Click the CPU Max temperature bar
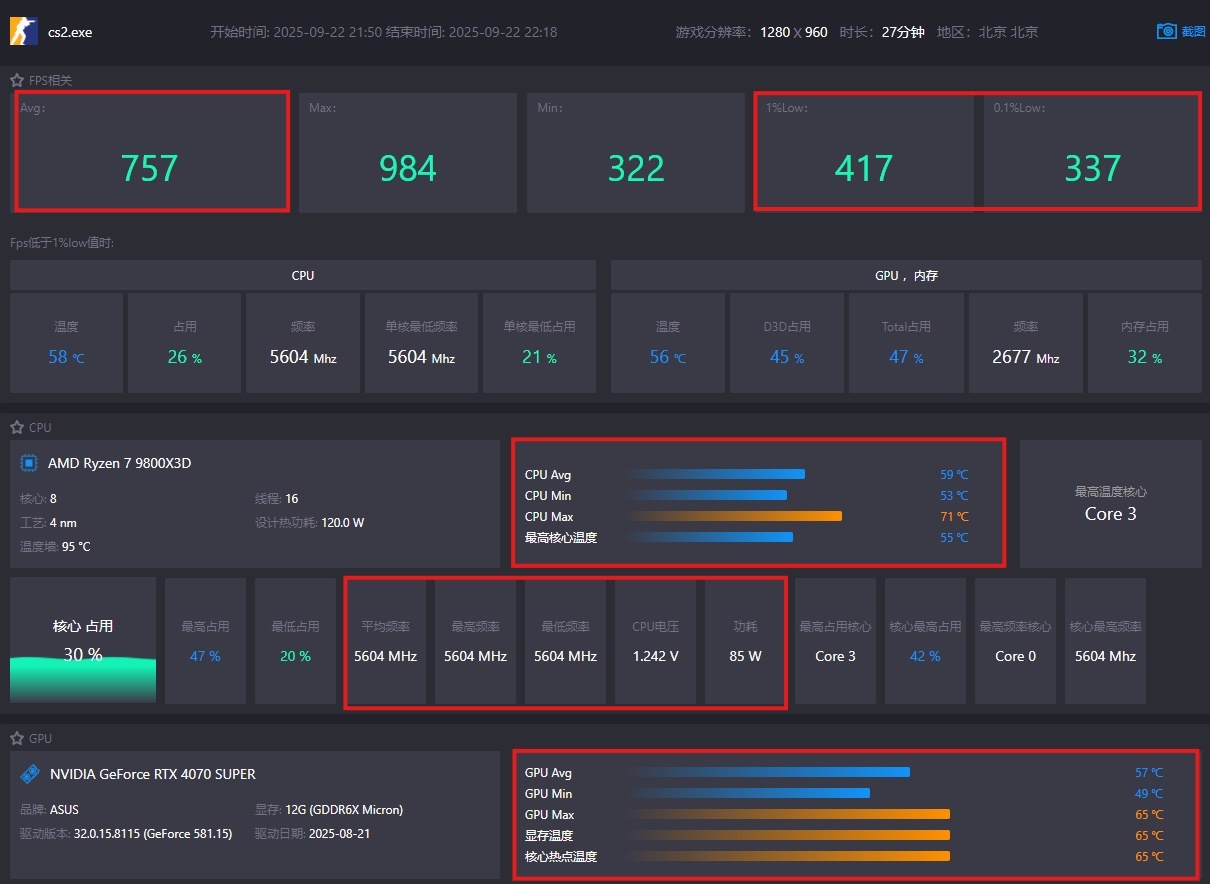The width and height of the screenshot is (1210, 884). click(736, 517)
